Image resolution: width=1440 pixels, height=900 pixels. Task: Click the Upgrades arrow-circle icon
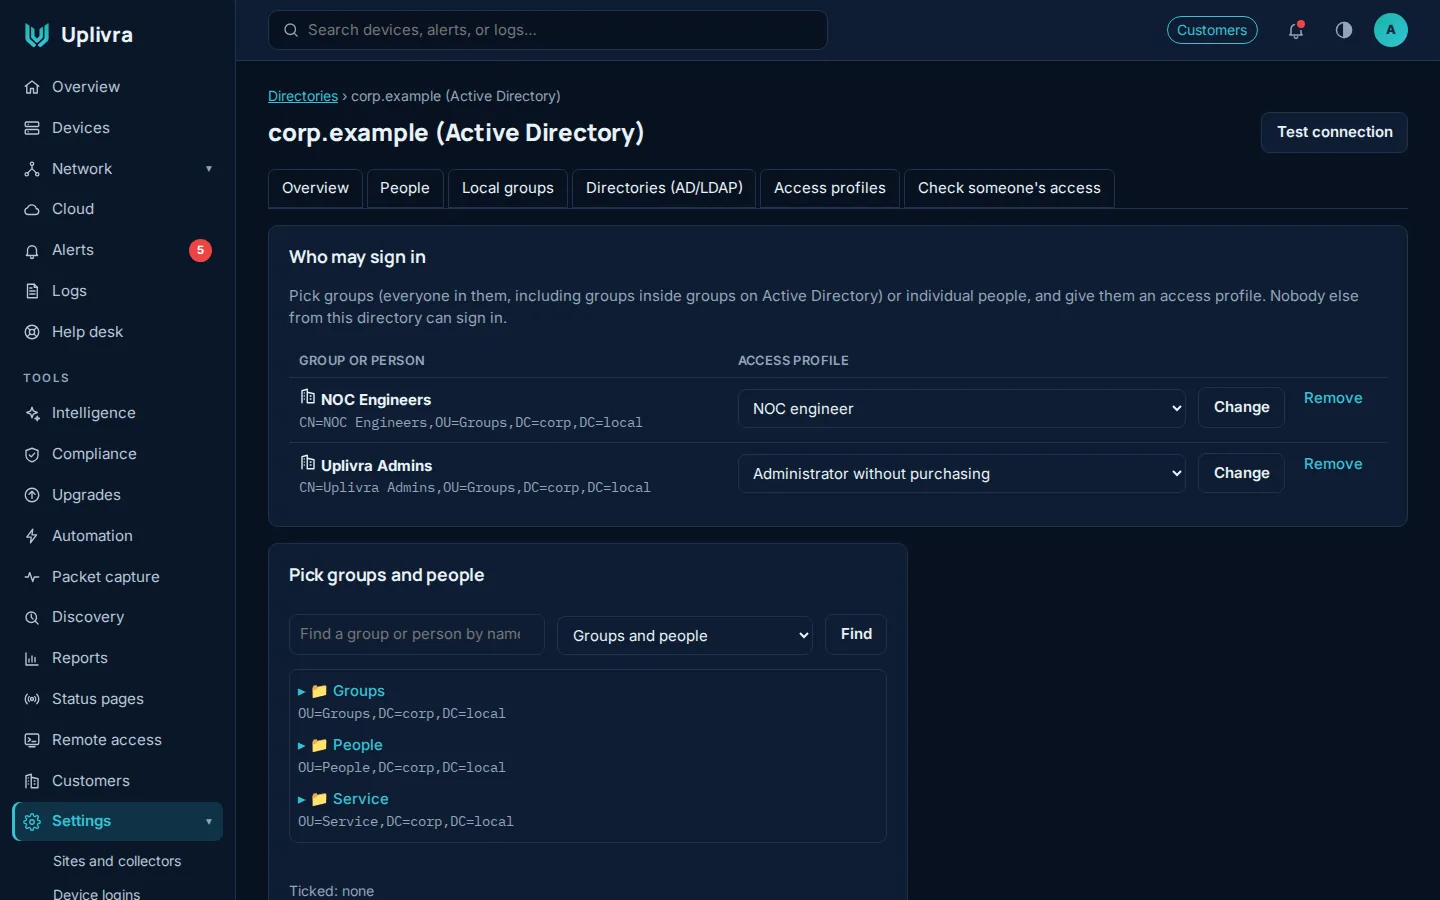click(32, 495)
